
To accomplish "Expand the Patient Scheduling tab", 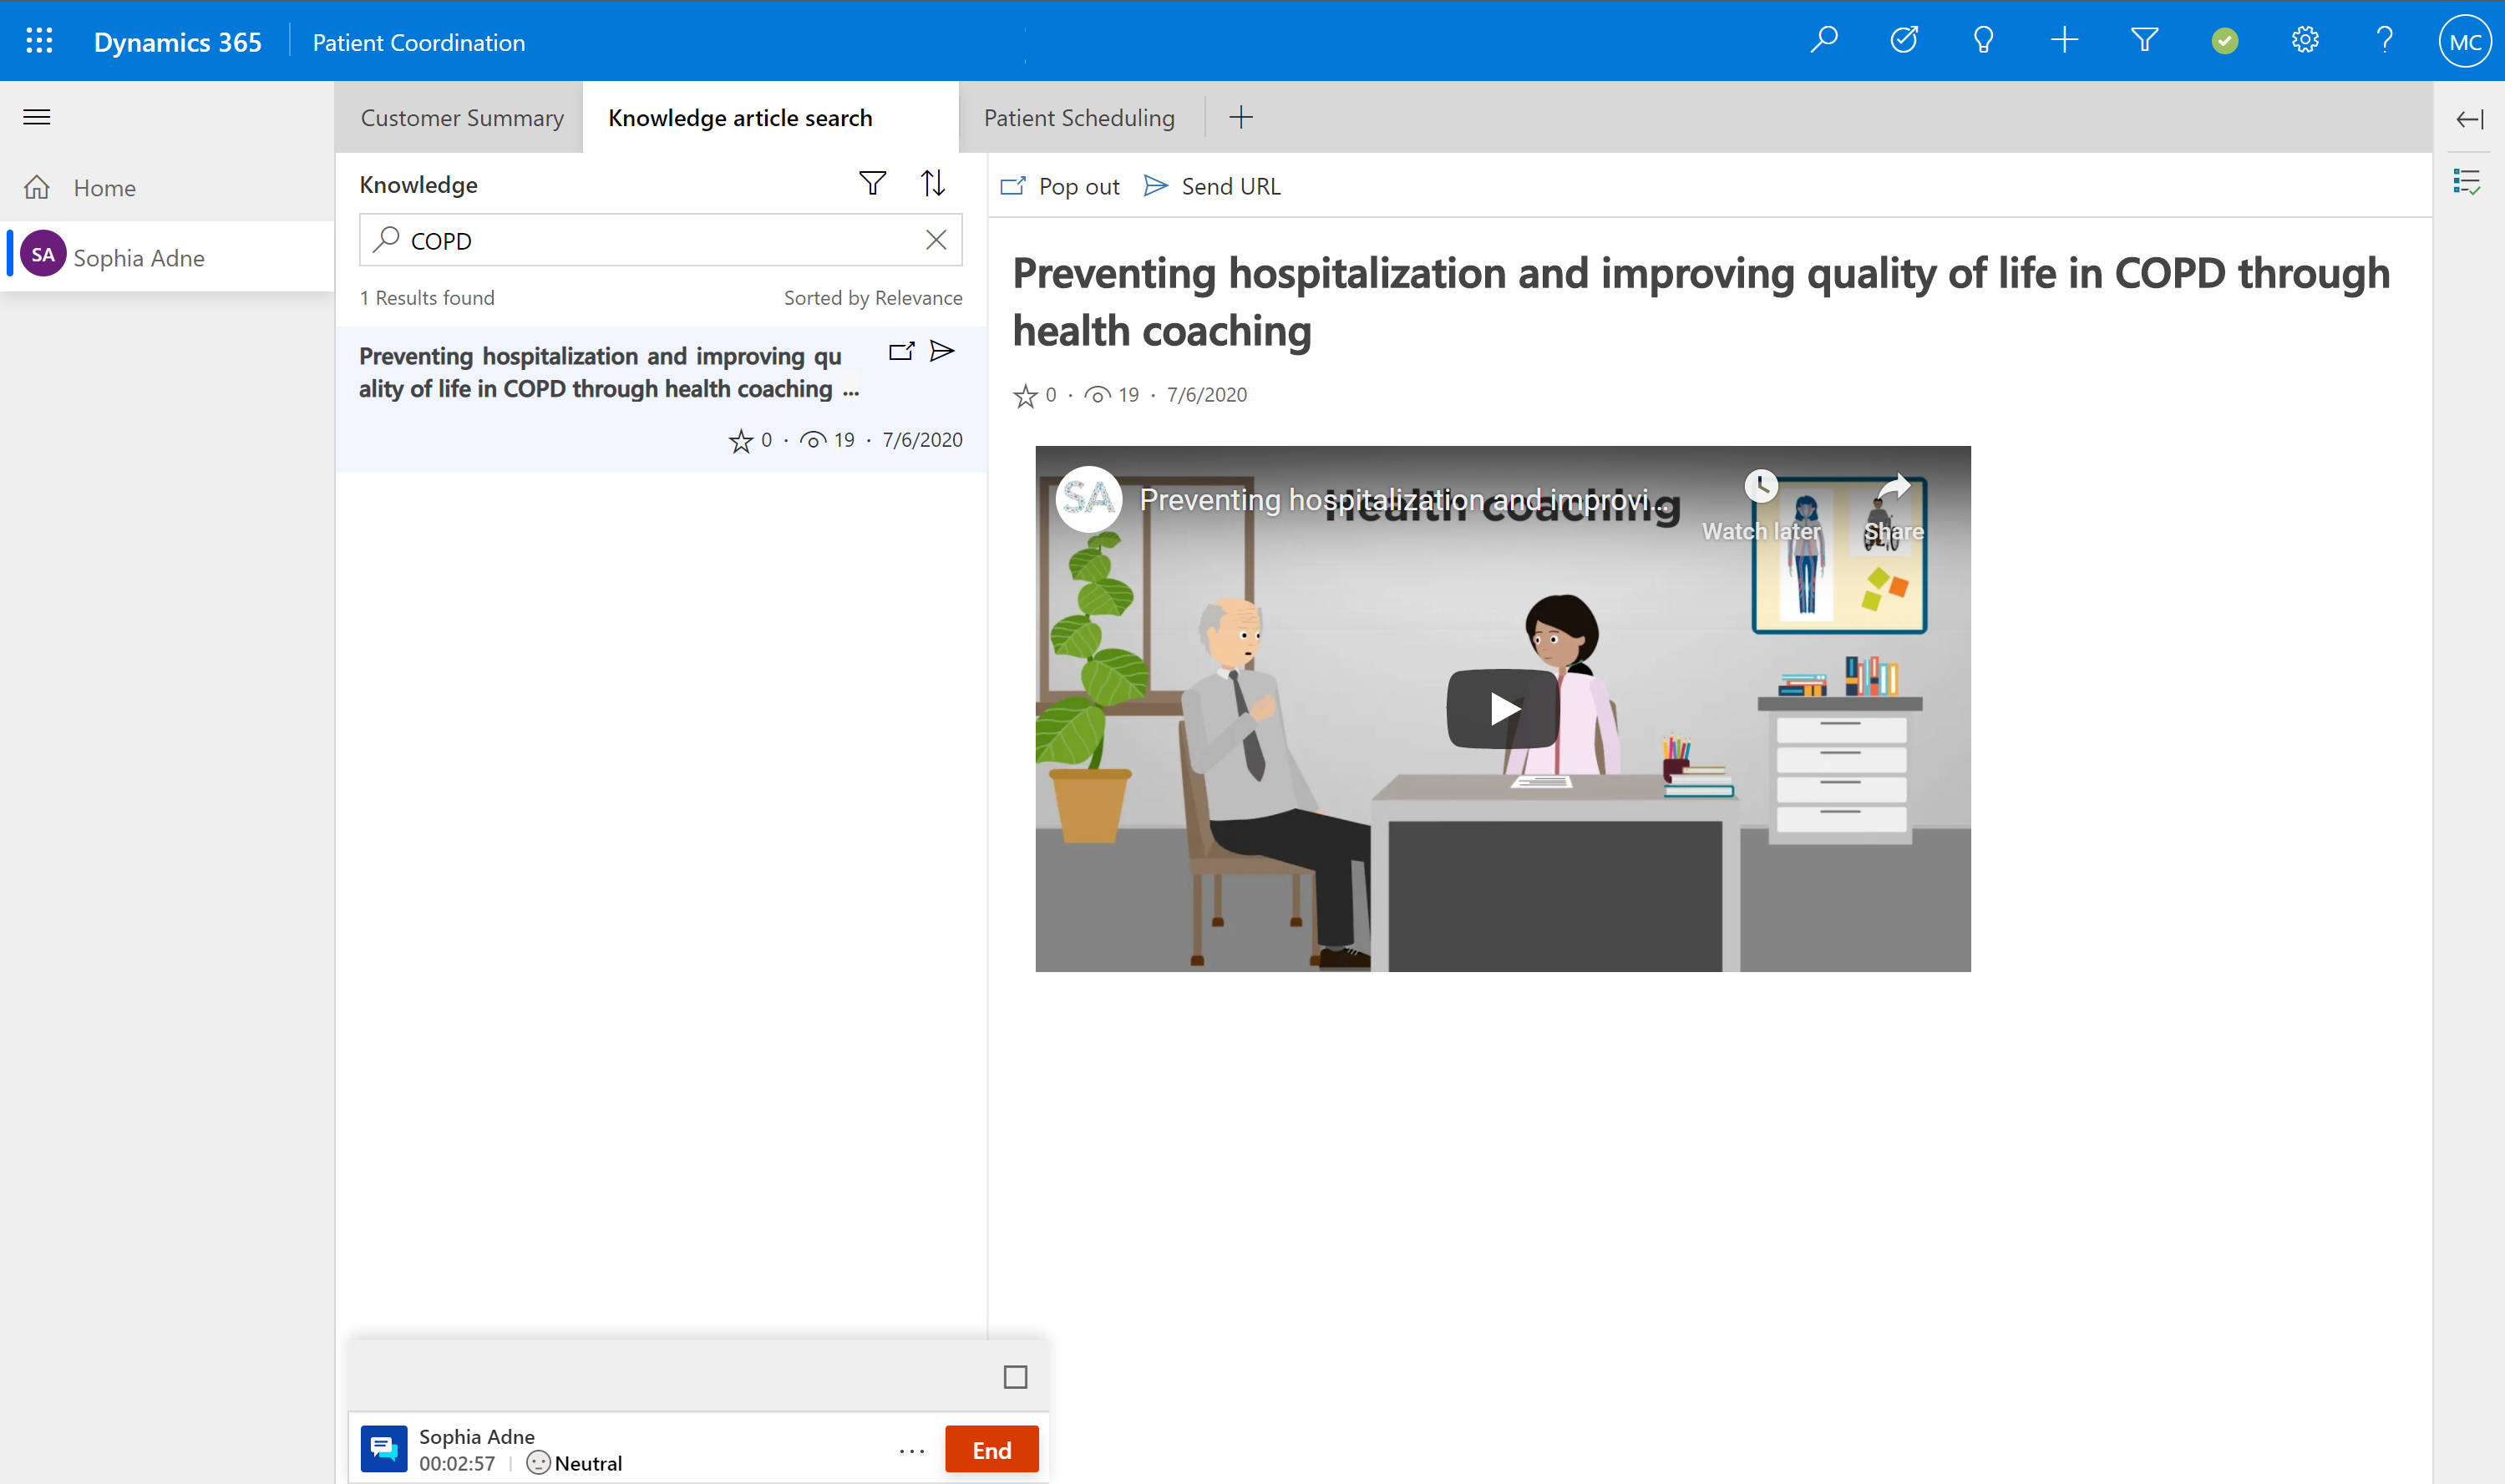I will point(1079,117).
